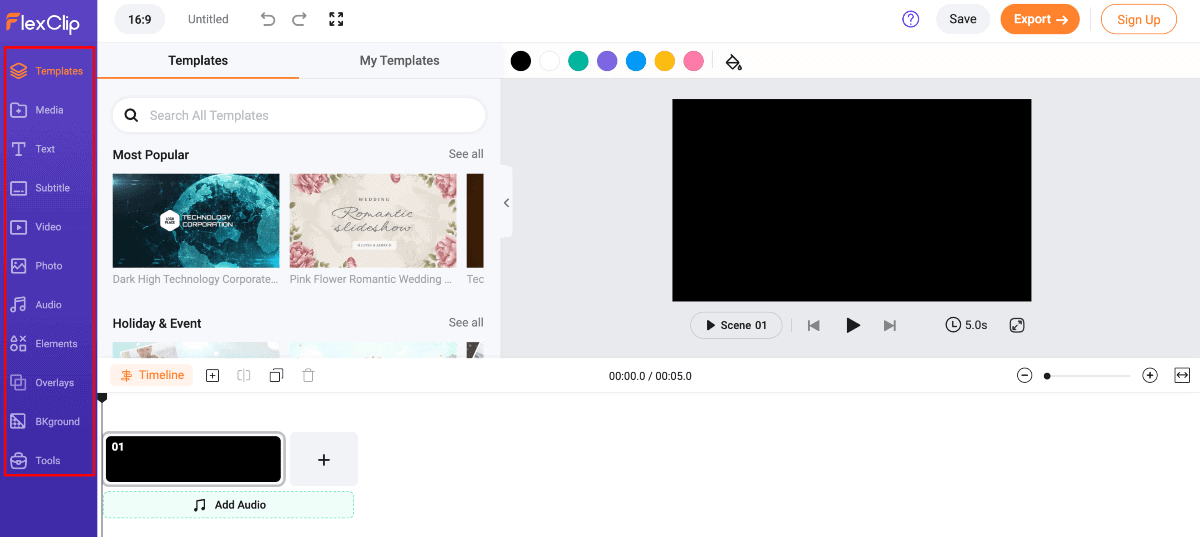Image resolution: width=1200 pixels, height=537 pixels.
Task: Expand Most Popular with See all
Action: (465, 154)
